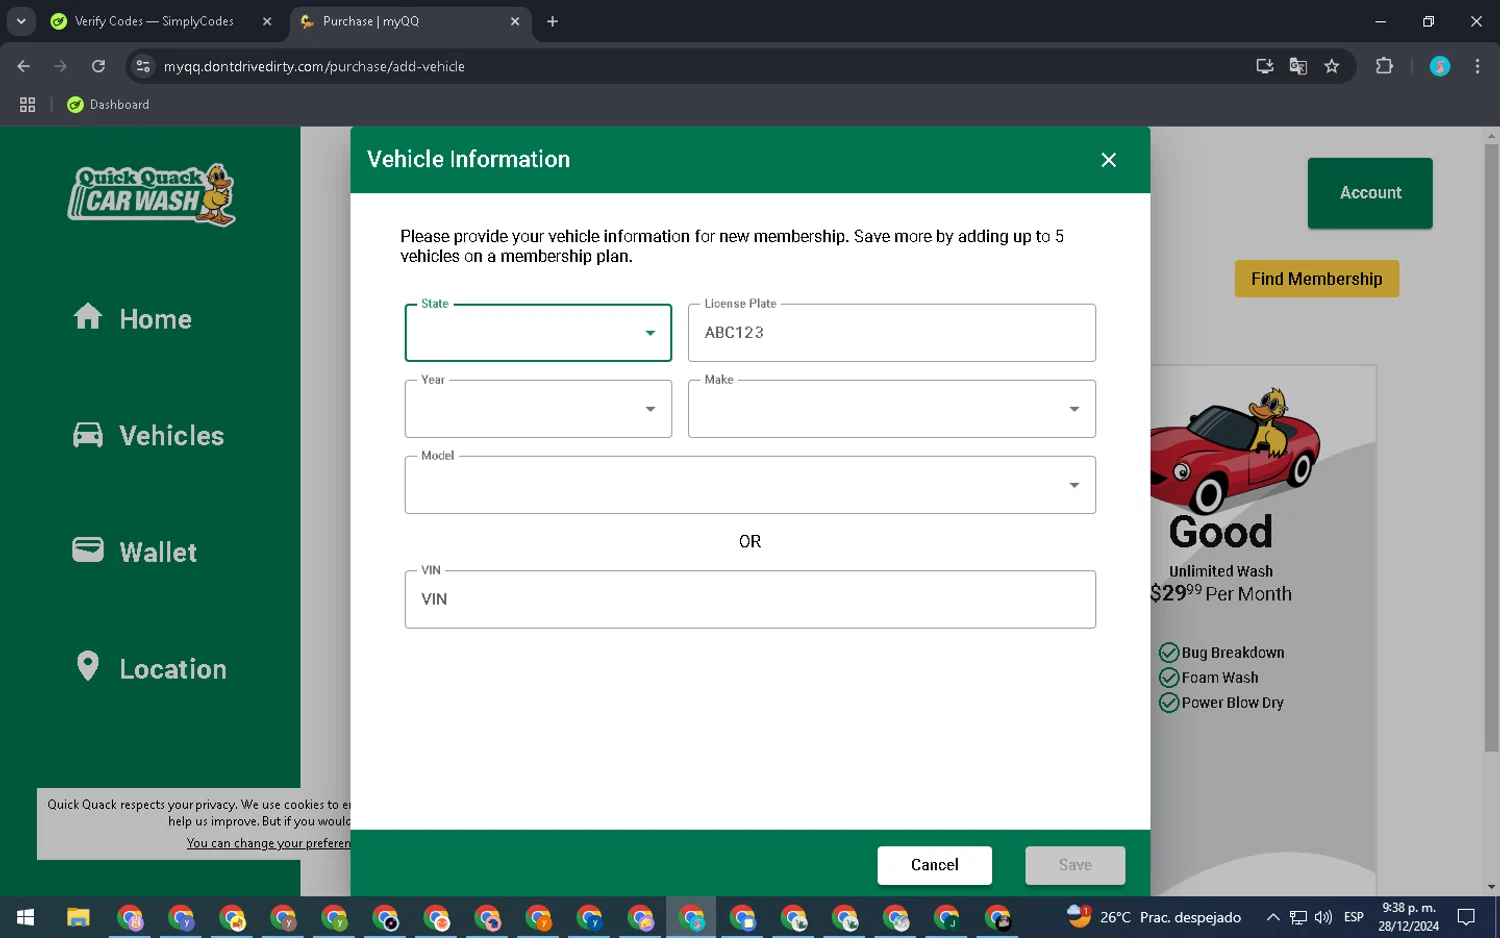This screenshot has width=1500, height=938.
Task: Reload the page
Action: (98, 66)
